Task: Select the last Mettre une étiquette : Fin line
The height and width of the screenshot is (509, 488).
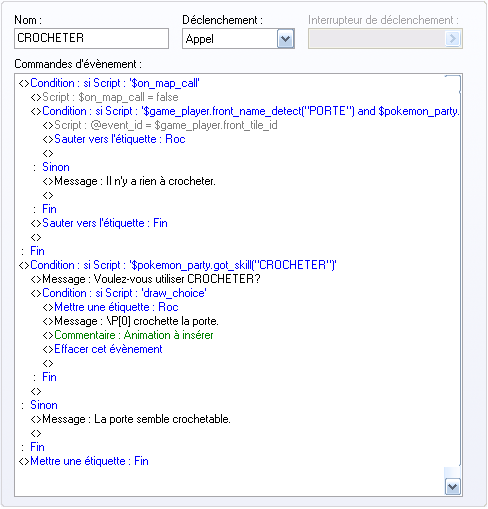Action: pyautogui.click(x=84, y=461)
